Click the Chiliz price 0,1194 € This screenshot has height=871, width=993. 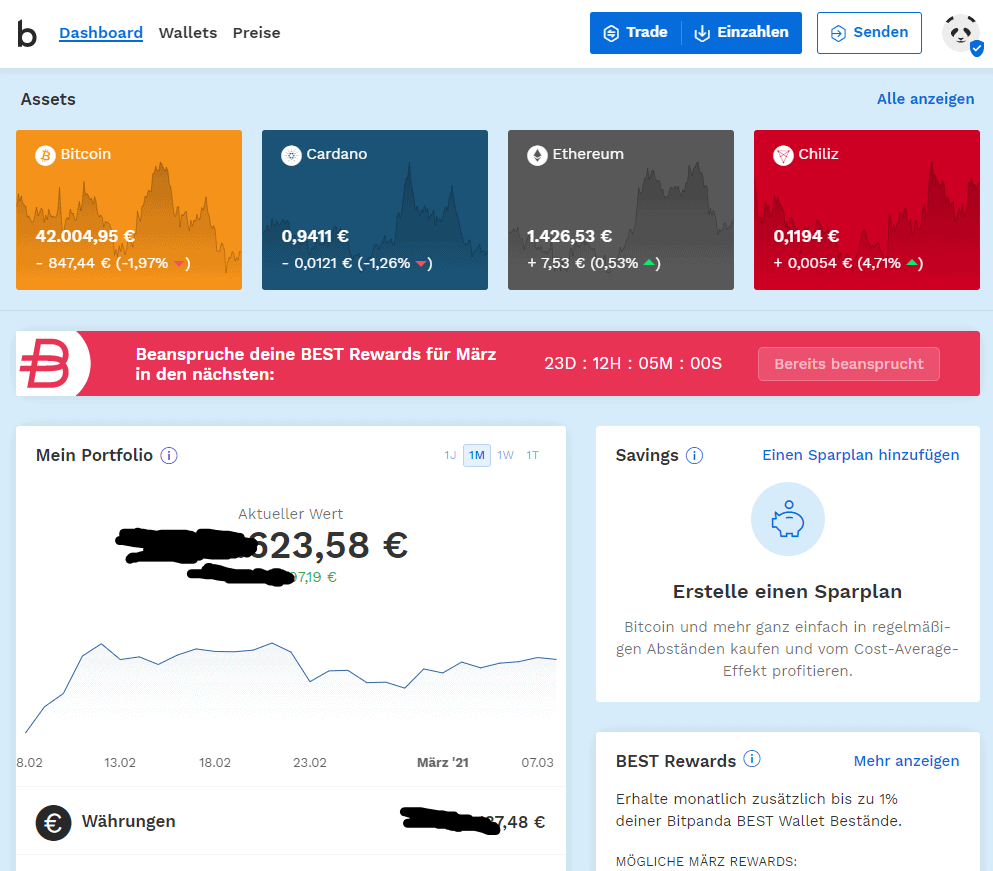(806, 236)
